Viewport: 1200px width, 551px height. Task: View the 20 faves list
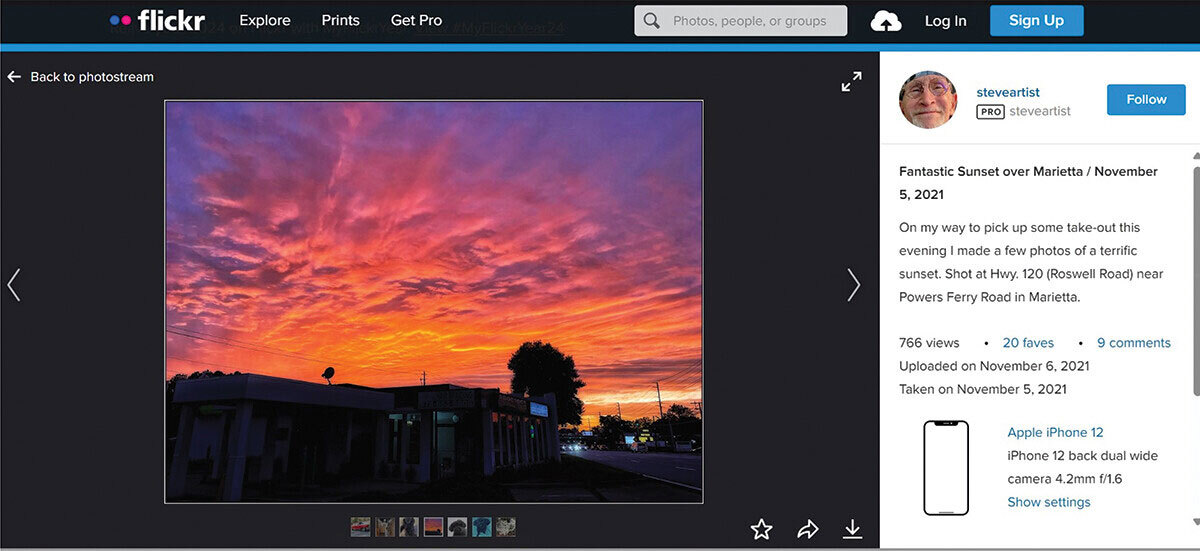pos(1028,343)
